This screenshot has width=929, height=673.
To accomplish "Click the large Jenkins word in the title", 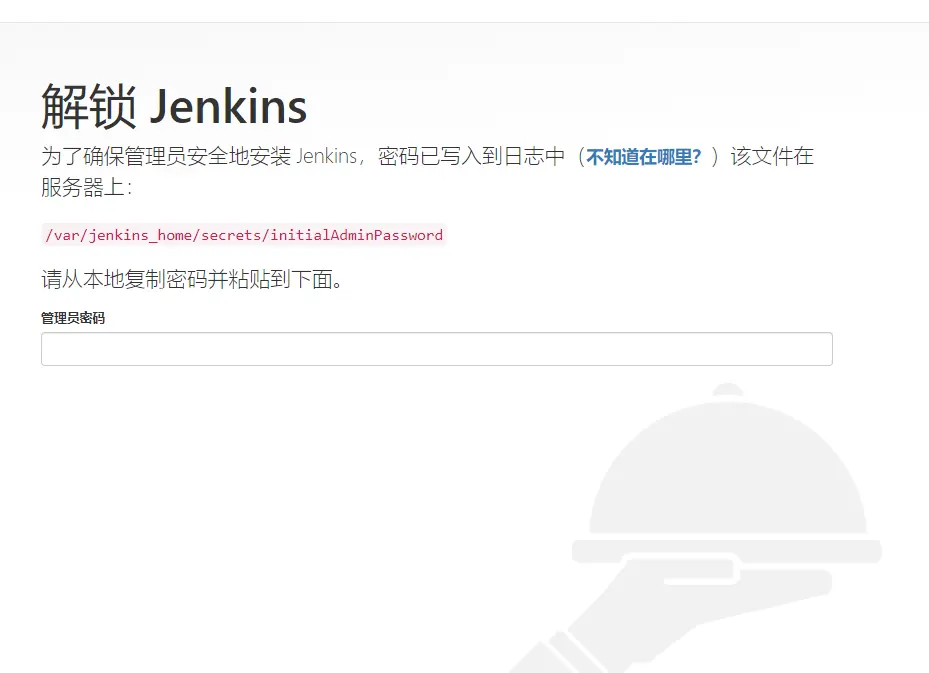I will tap(229, 107).
